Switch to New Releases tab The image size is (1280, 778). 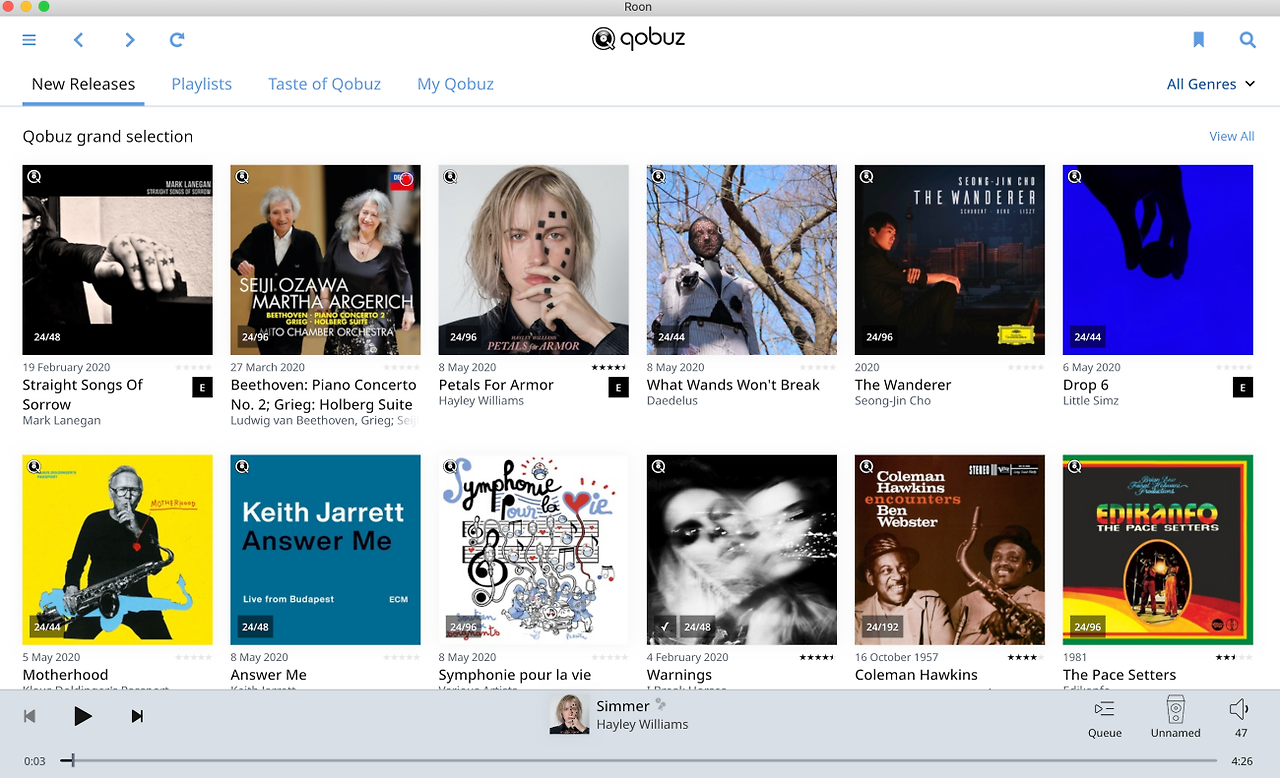(83, 84)
